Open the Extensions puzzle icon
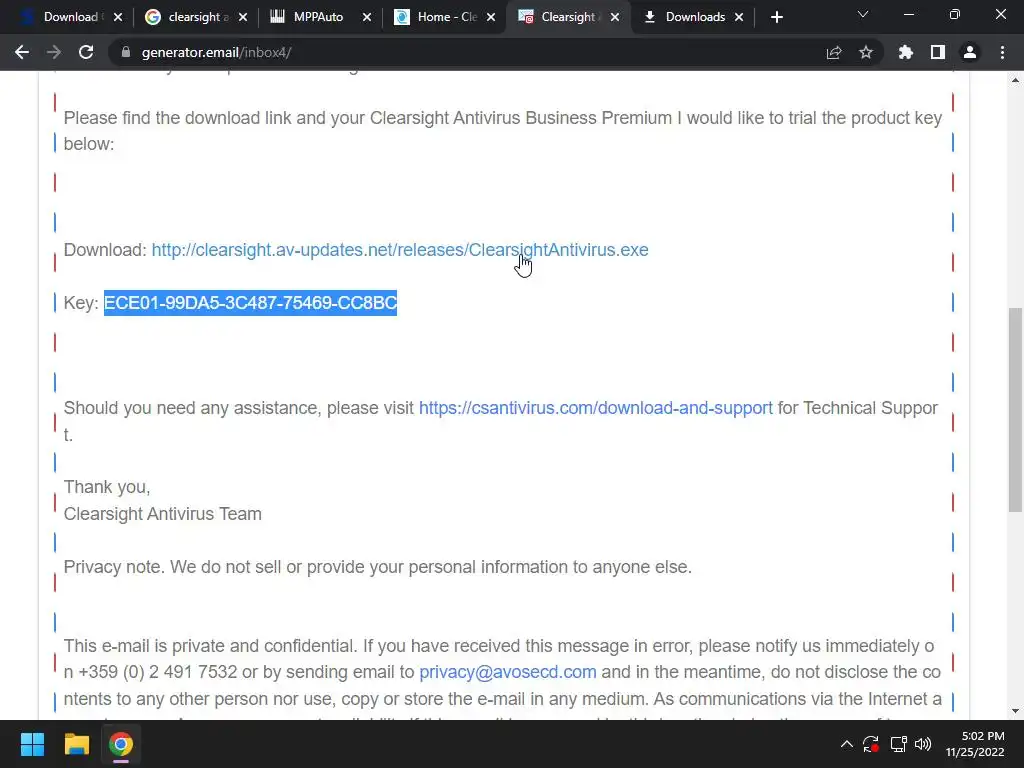 905,52
